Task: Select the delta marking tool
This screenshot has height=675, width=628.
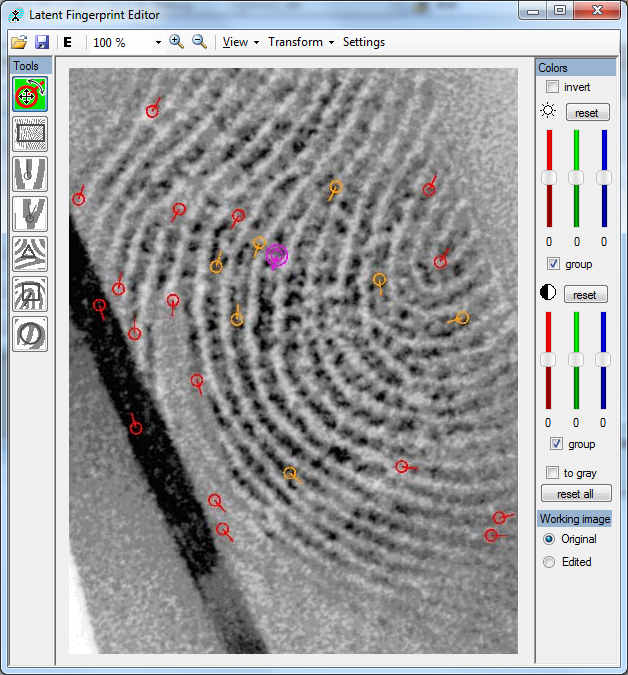Action: pos(30,254)
